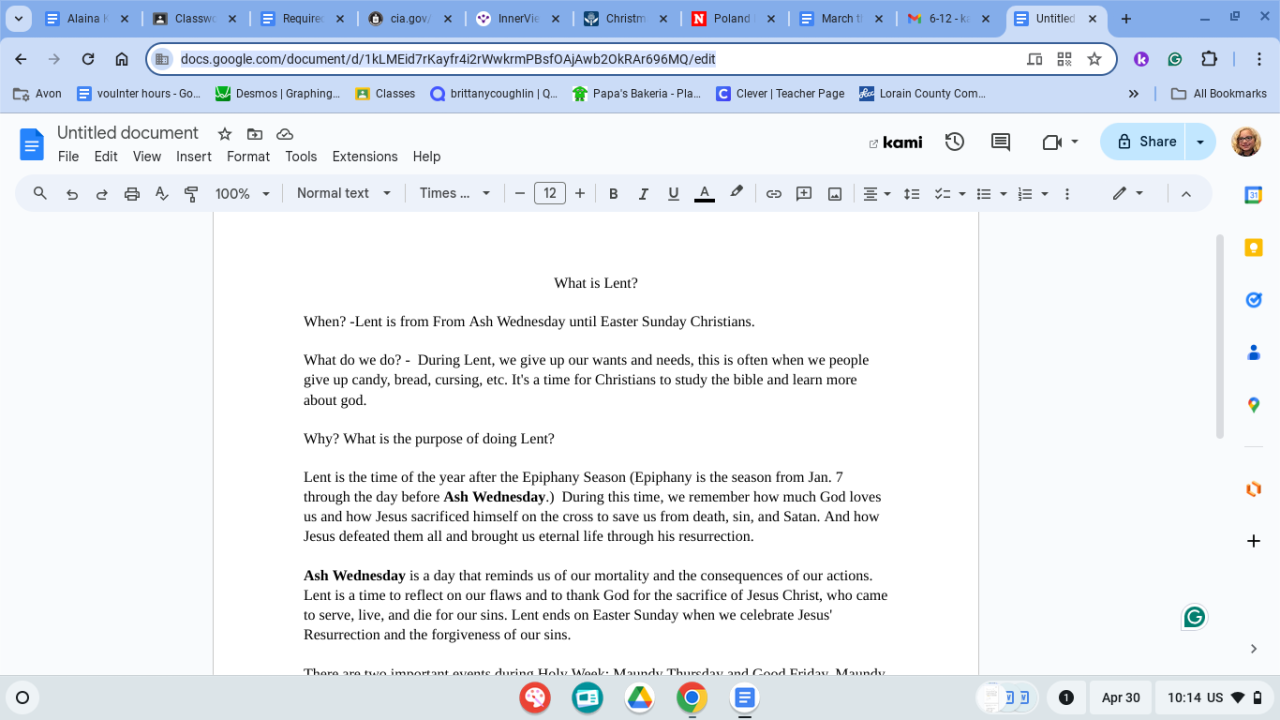Move document to a folder

click(255, 134)
